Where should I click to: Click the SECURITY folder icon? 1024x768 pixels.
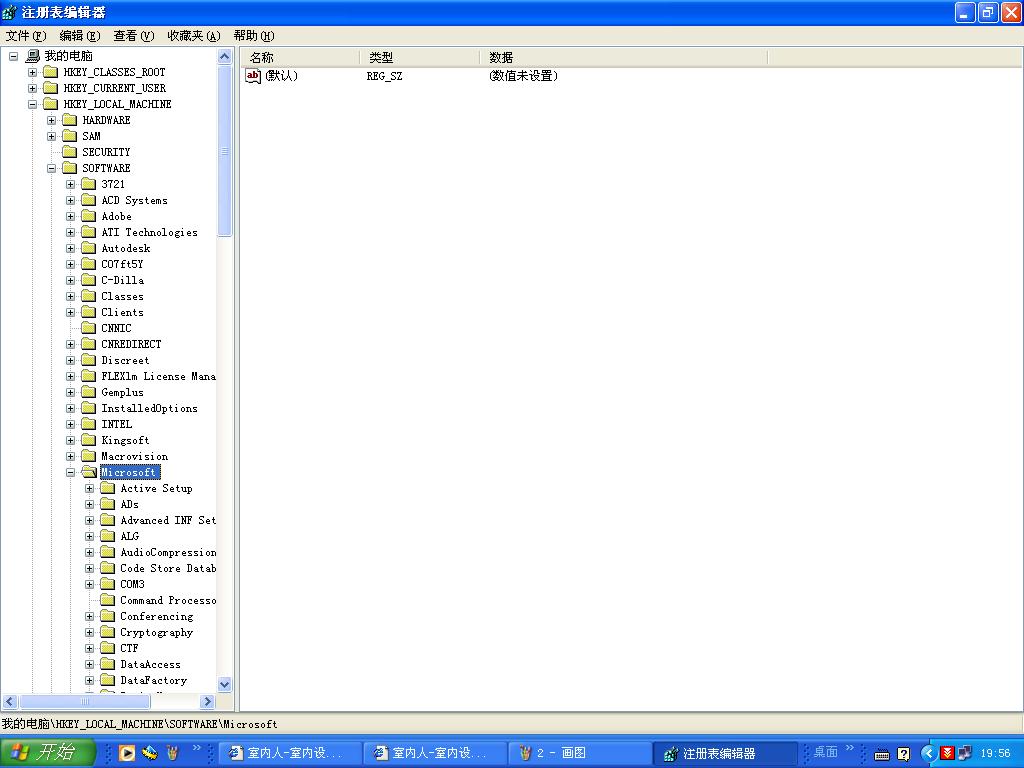pos(69,152)
